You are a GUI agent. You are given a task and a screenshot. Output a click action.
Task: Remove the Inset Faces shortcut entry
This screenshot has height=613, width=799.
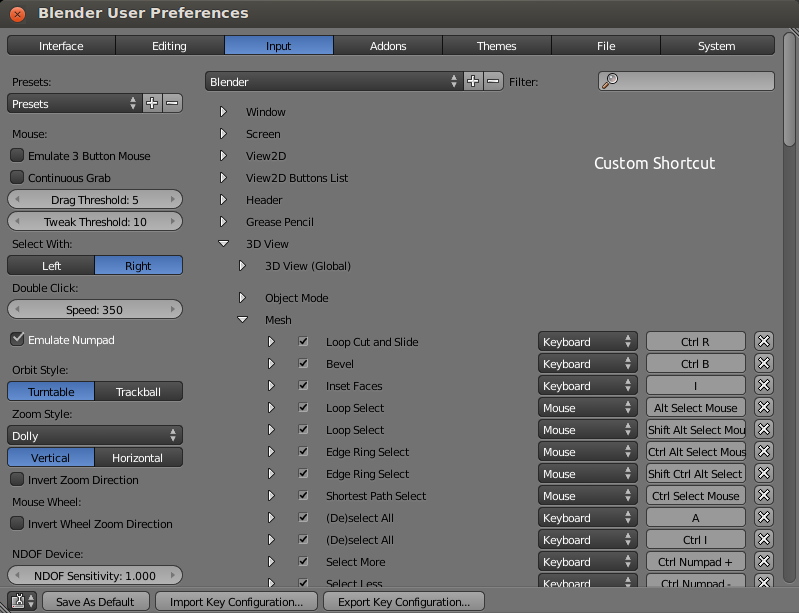[763, 385]
